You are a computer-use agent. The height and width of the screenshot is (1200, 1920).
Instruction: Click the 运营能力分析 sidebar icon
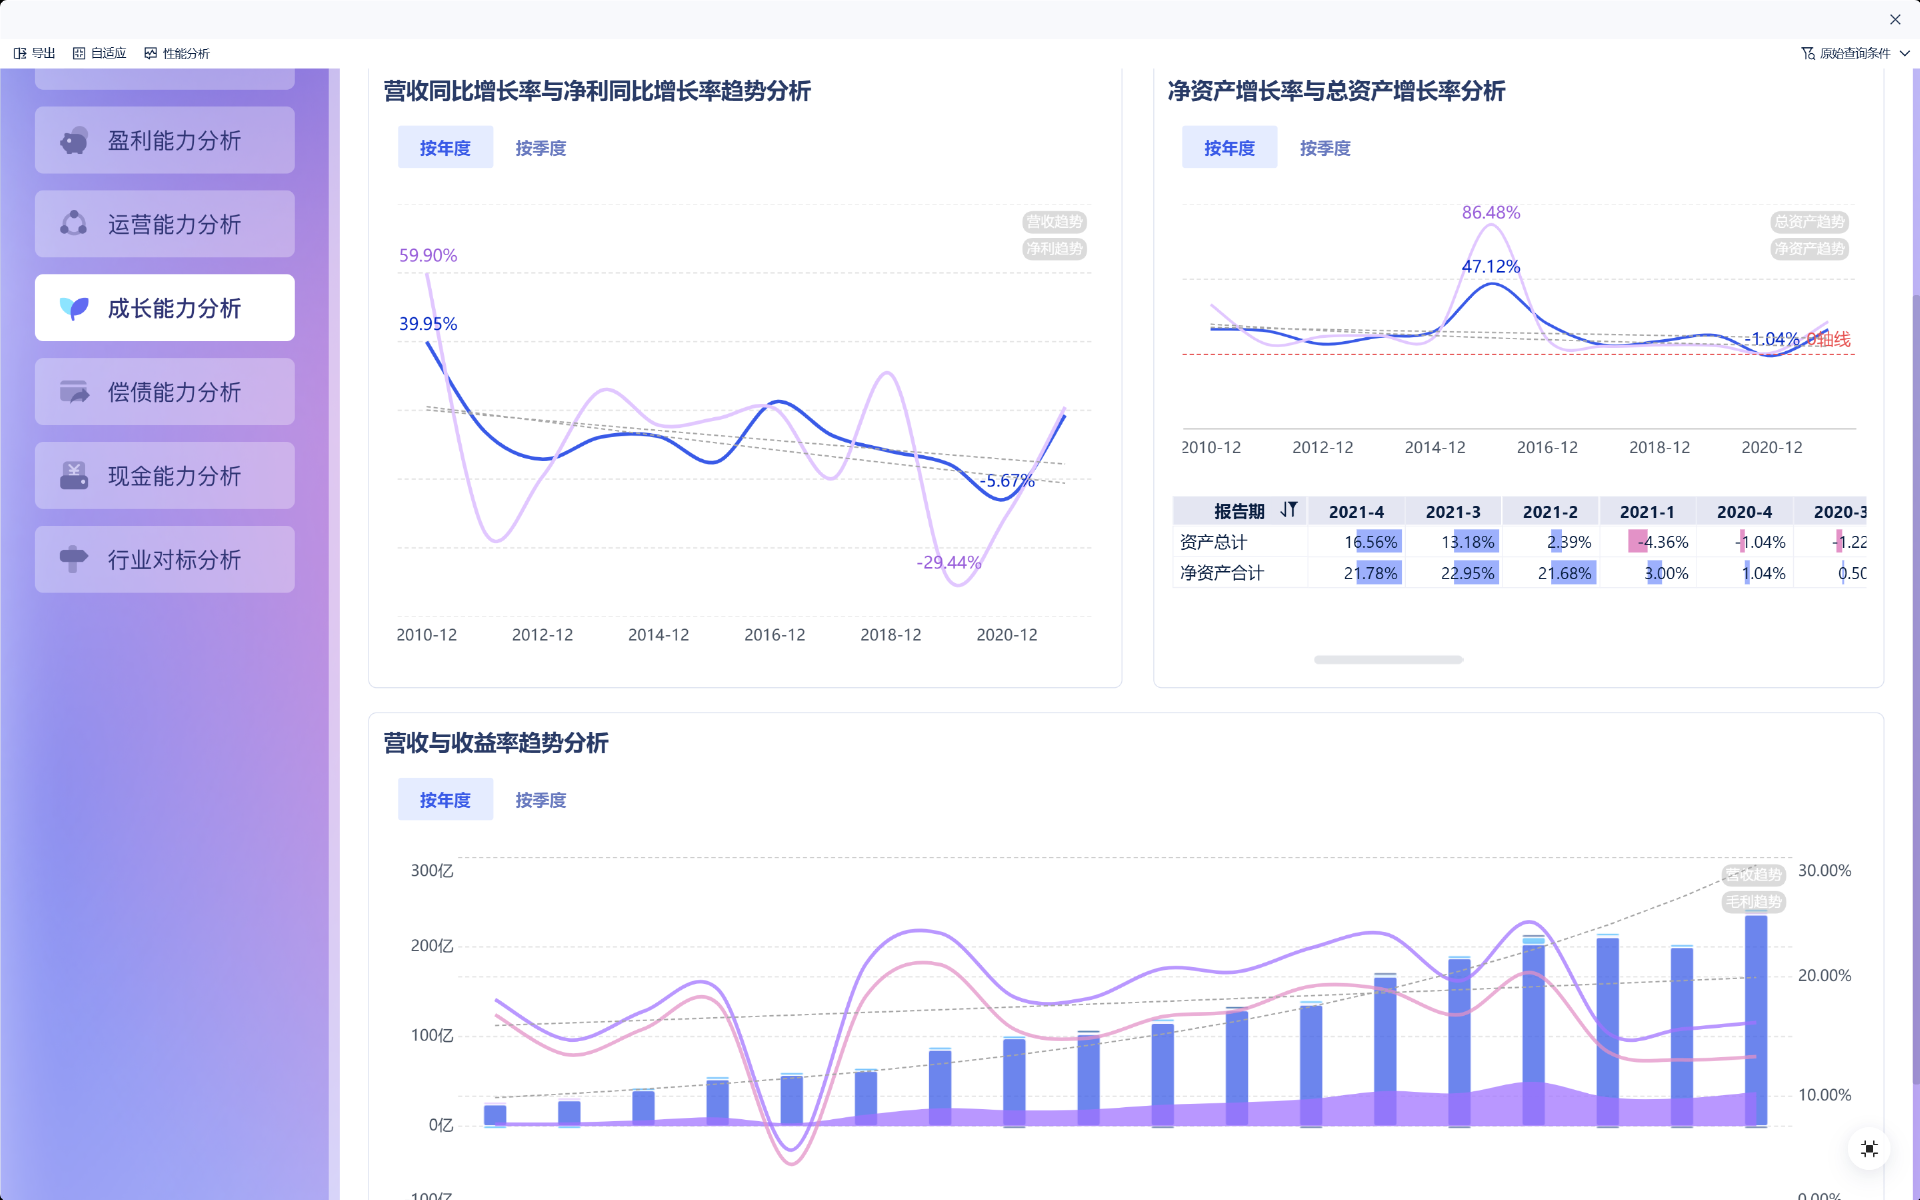(74, 224)
